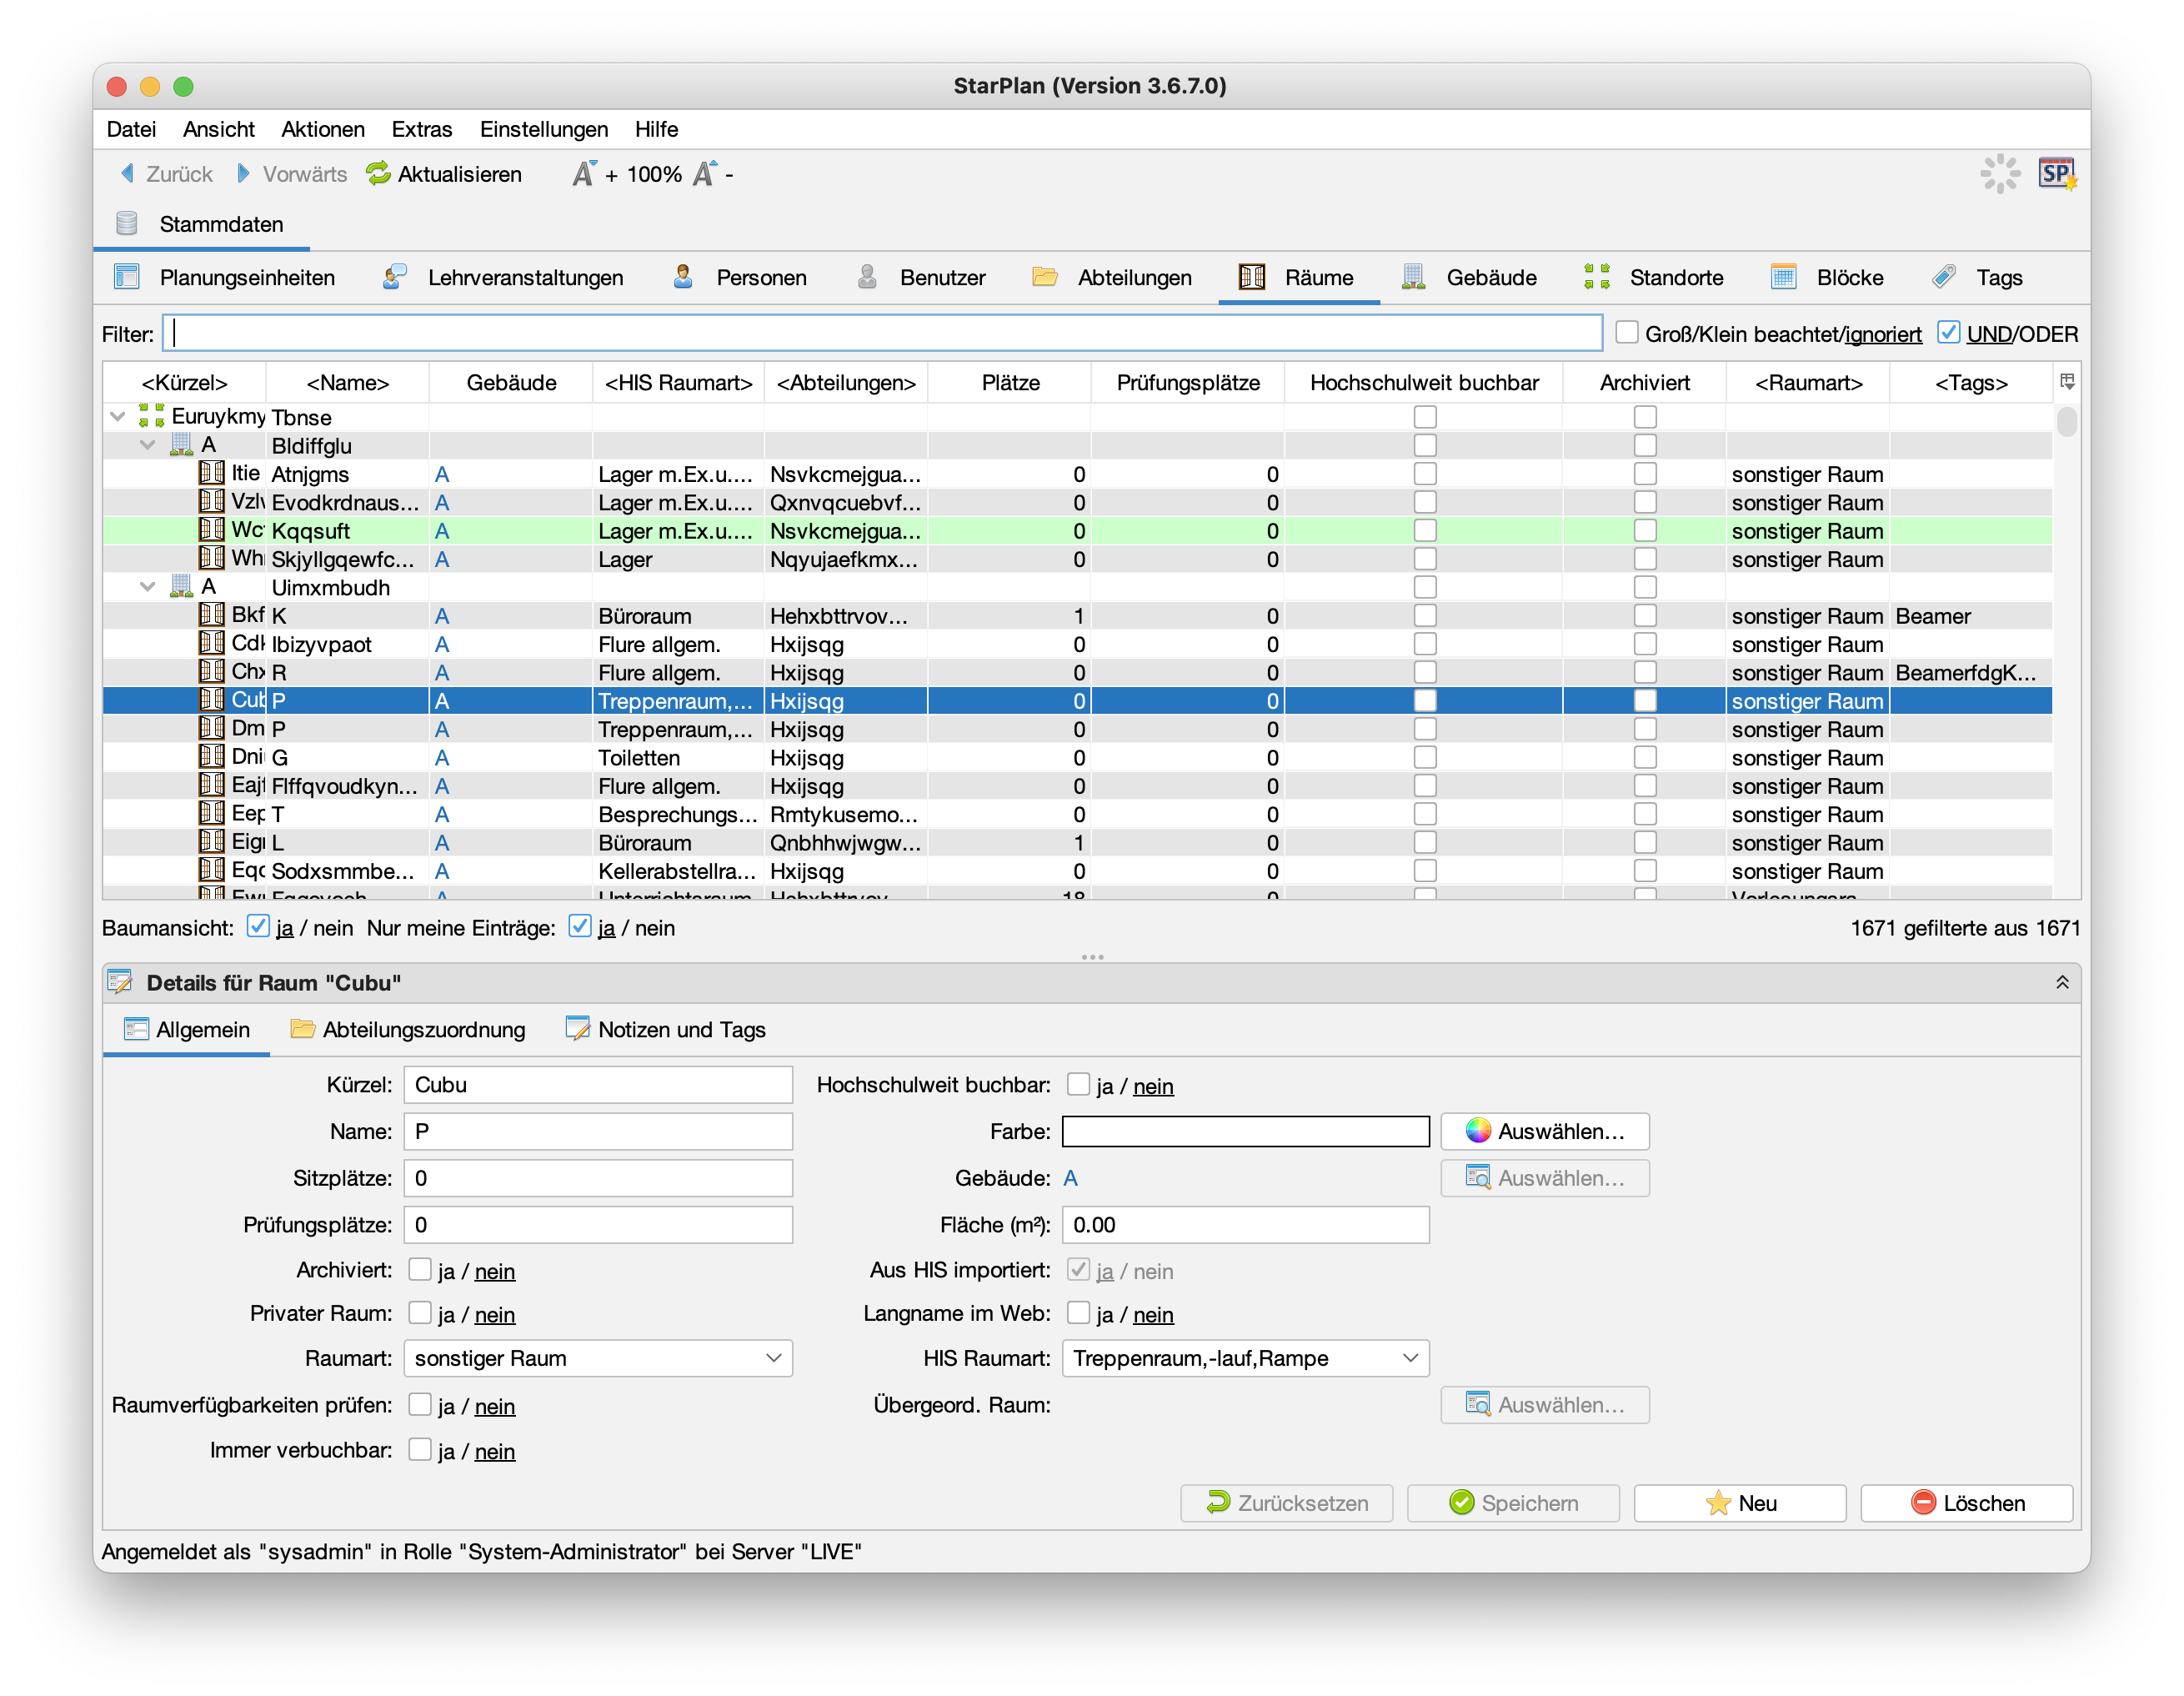The image size is (2184, 1696).
Task: Click the Neu button
Action: 1739,1503
